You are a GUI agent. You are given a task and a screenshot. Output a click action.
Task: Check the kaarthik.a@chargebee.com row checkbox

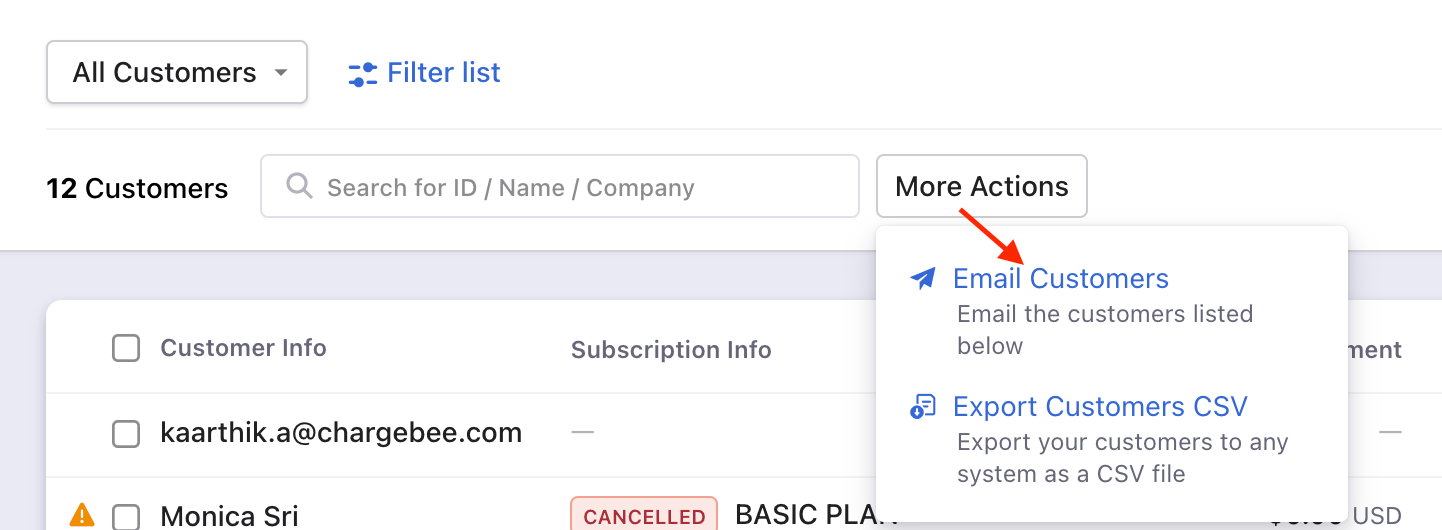pos(126,434)
